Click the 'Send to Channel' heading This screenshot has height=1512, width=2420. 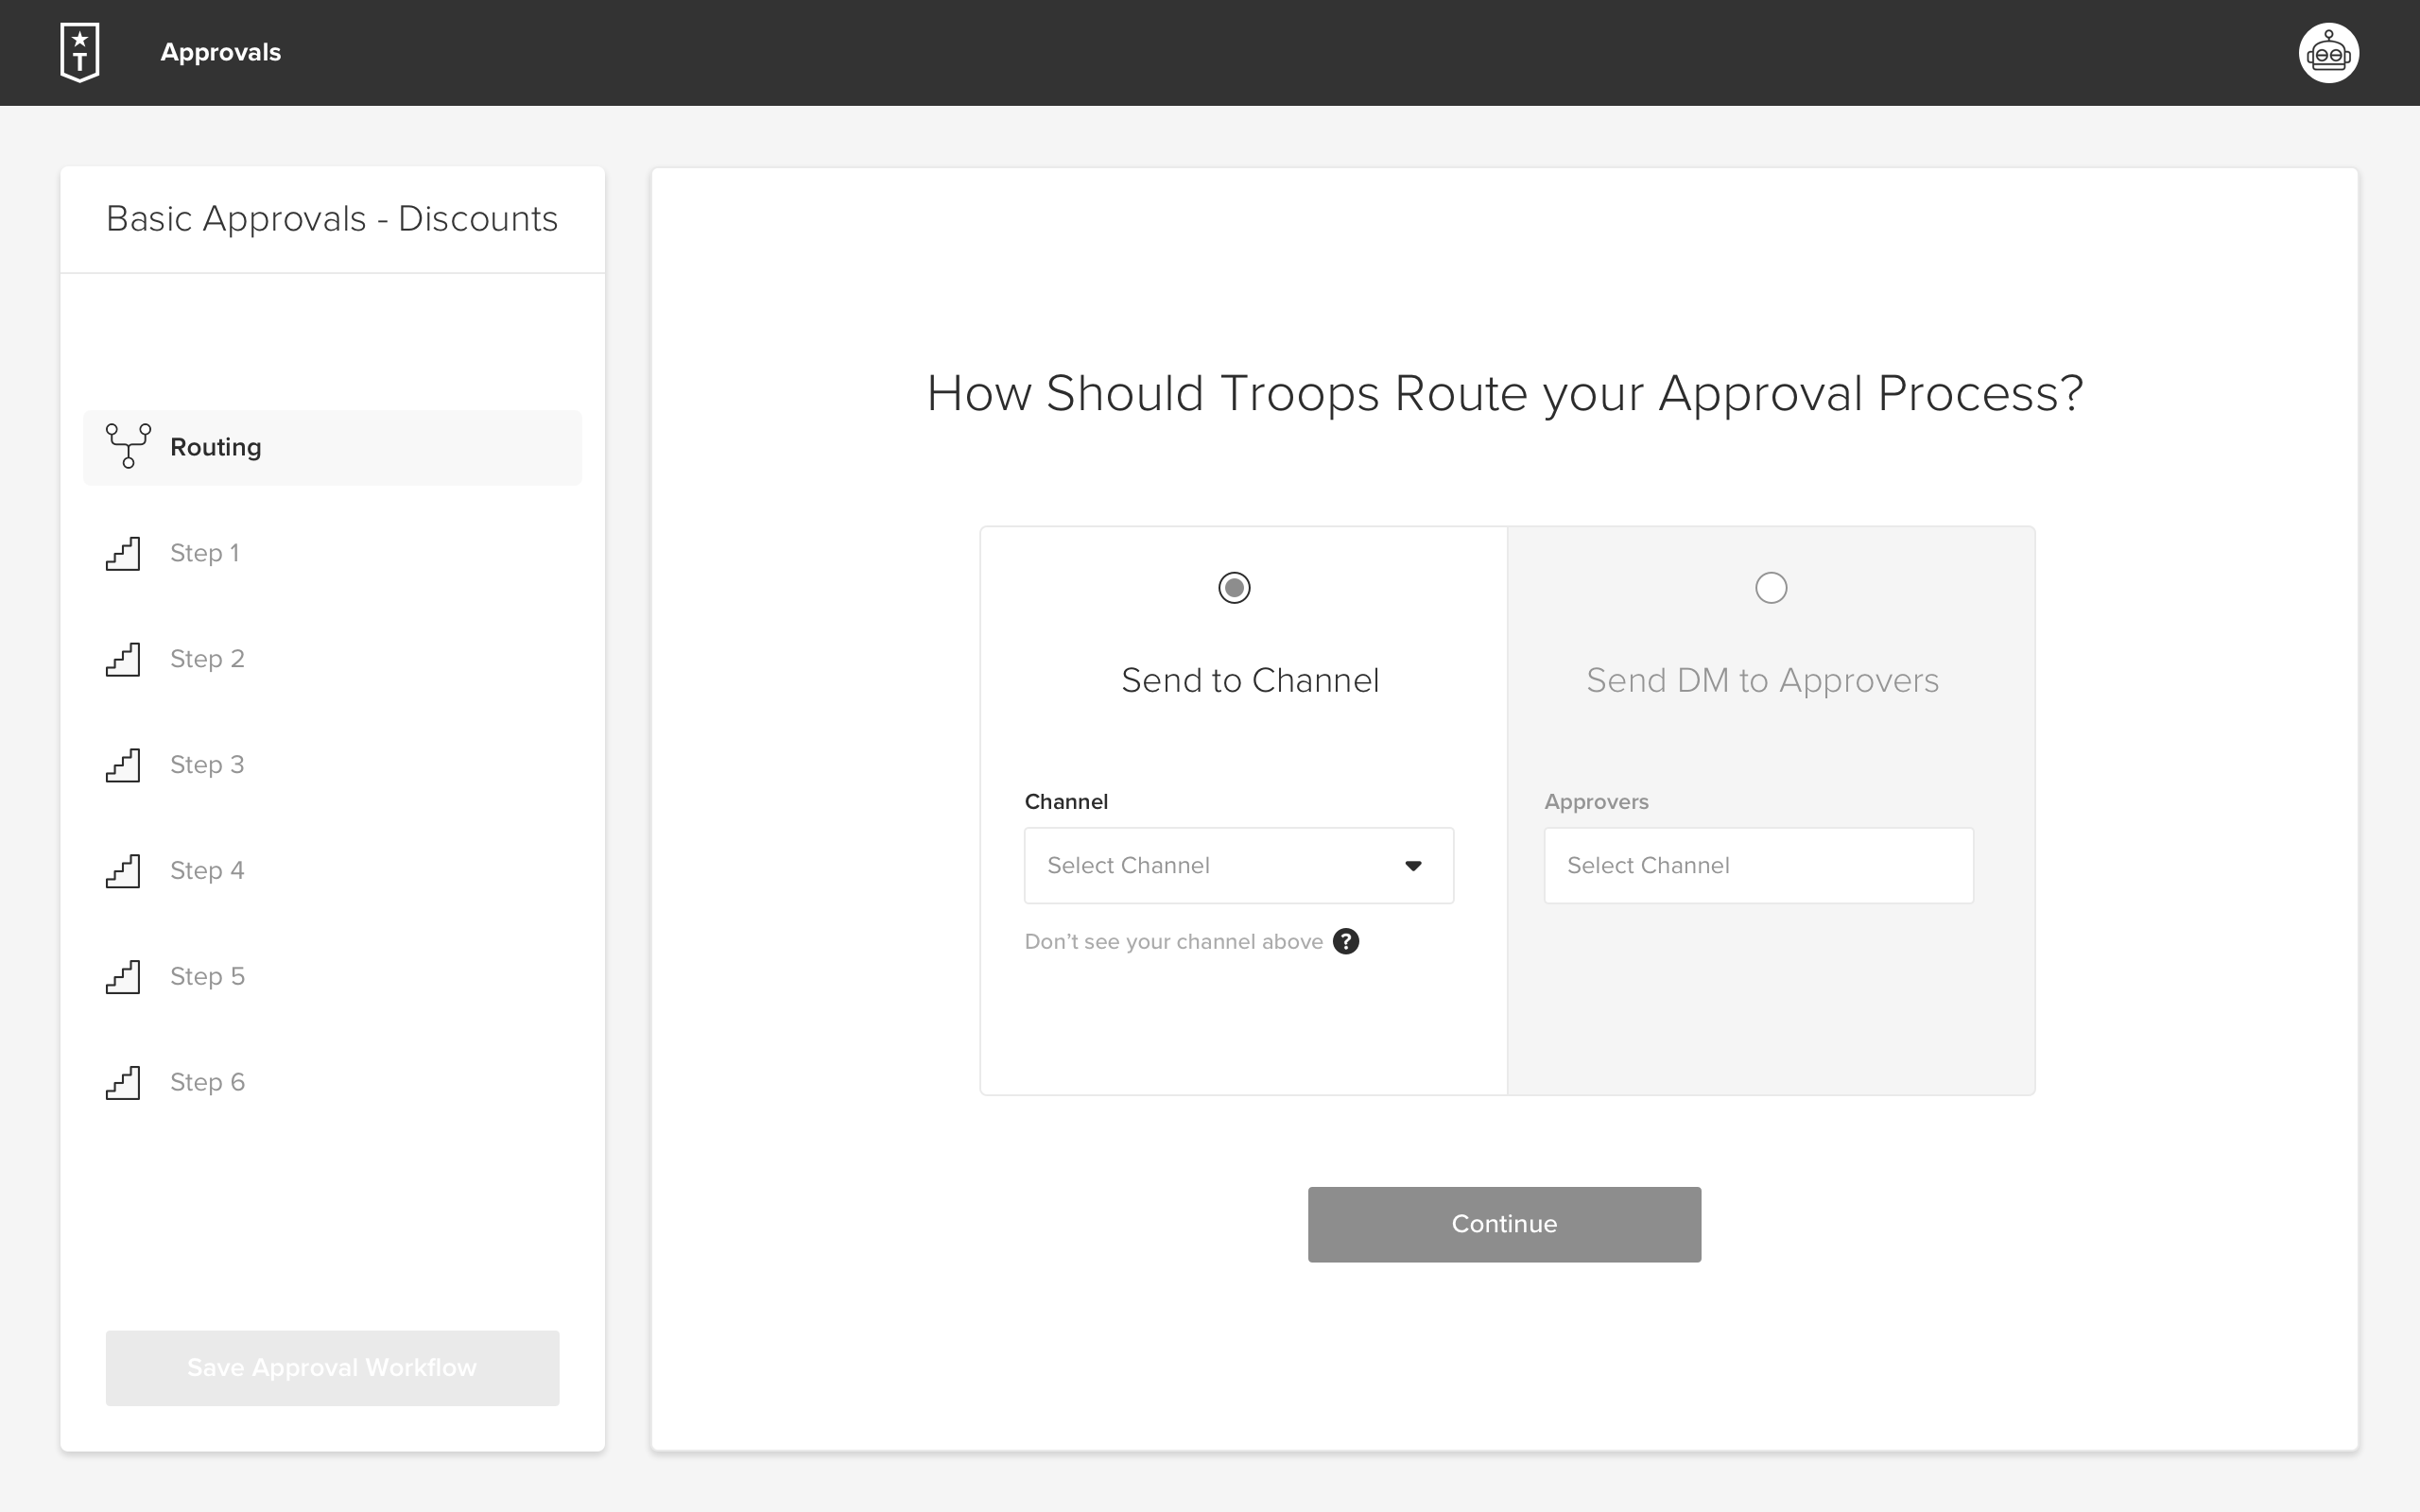click(1250, 680)
